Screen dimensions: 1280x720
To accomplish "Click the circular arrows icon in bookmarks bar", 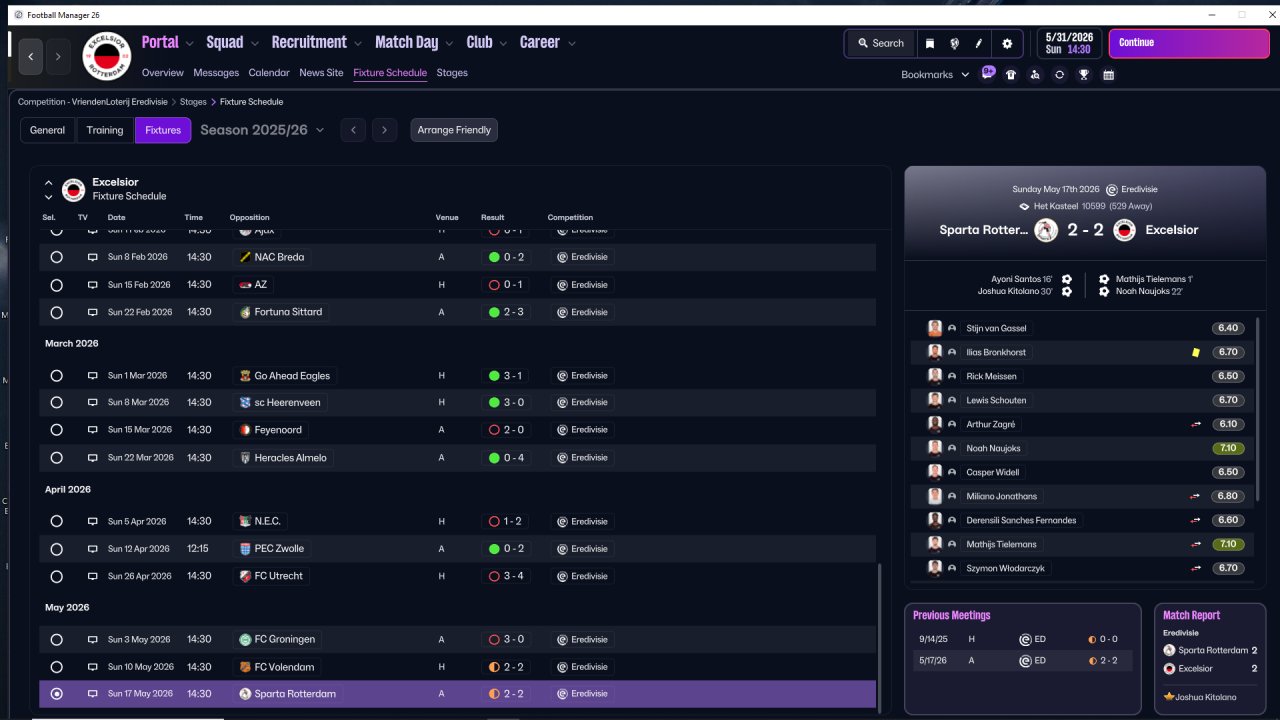I will pyautogui.click(x=1059, y=75).
